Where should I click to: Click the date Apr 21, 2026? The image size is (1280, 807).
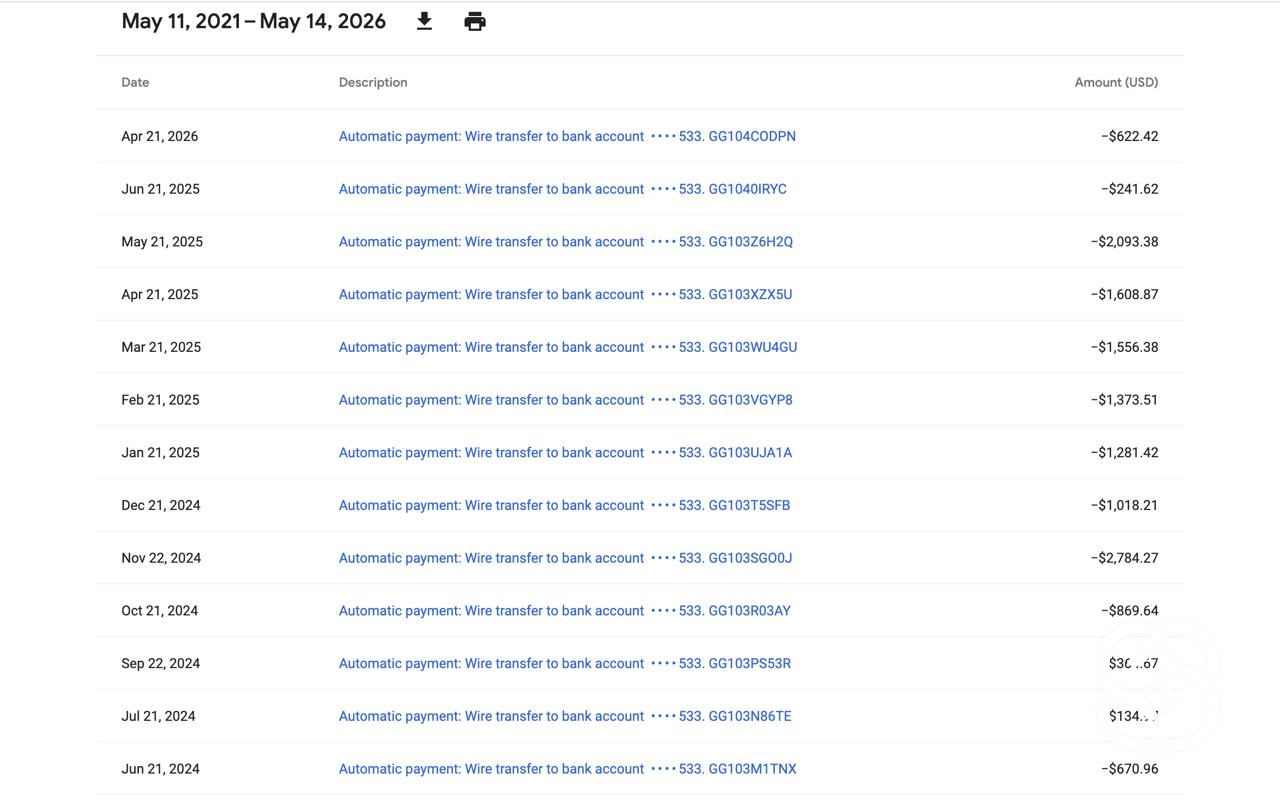click(x=160, y=136)
